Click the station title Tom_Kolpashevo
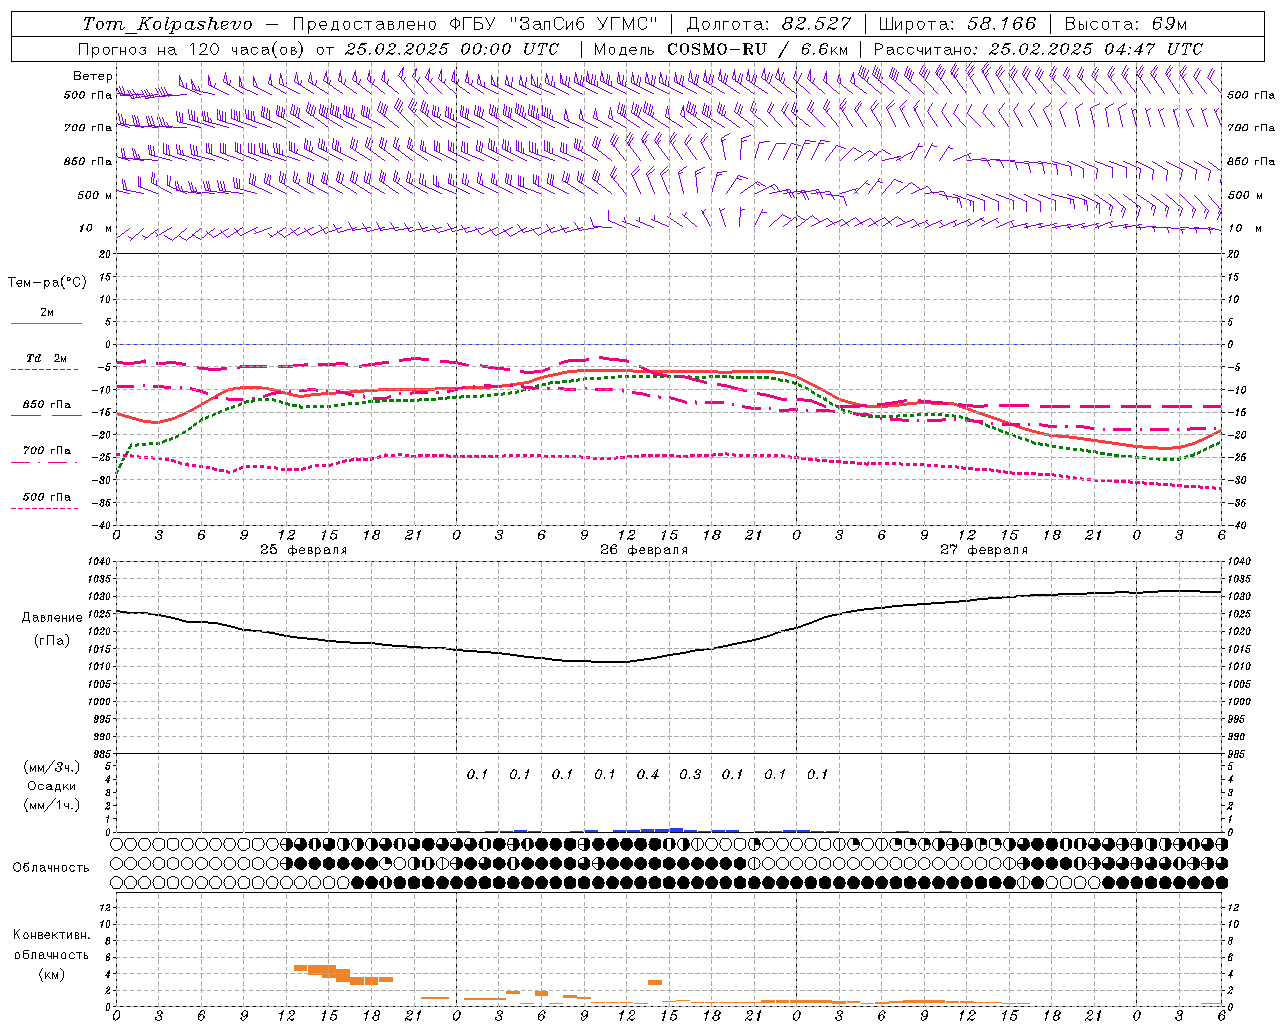Screen dimensions: 1280x1024 click(168, 24)
